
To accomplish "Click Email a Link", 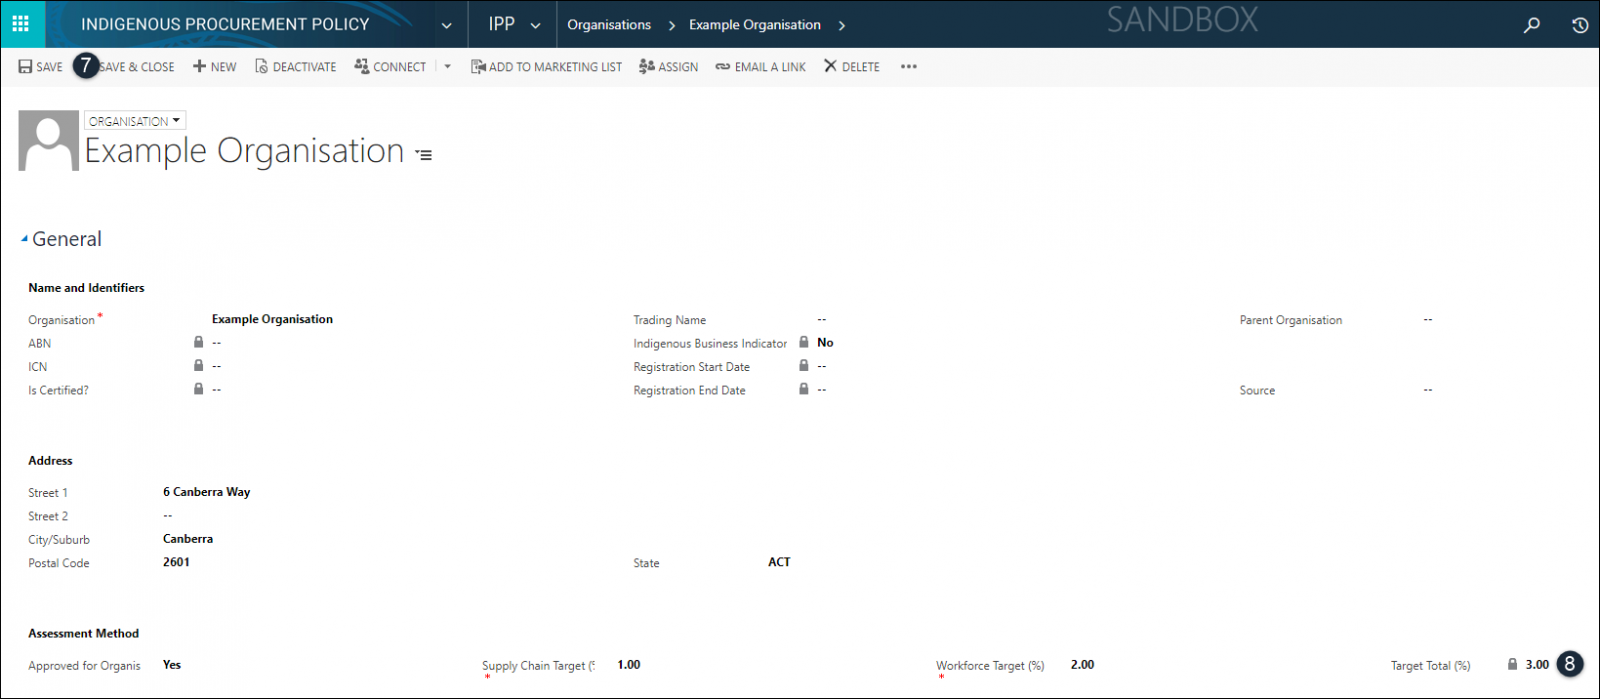I will click(760, 67).
